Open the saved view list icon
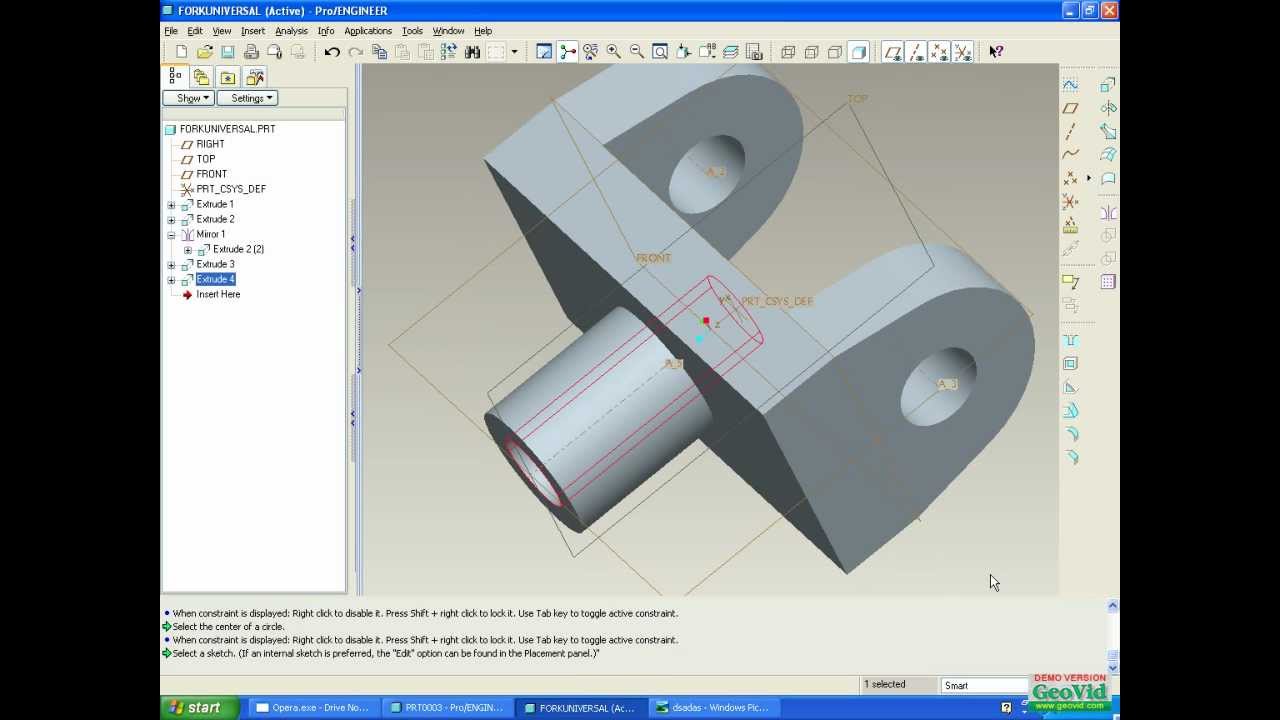Viewport: 1280px width, 720px height. pyautogui.click(x=707, y=52)
